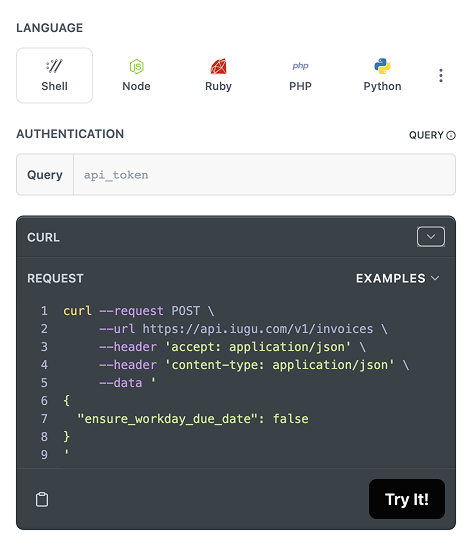Click the Try It! button
Viewport: 466px width, 537px height.
coord(407,499)
